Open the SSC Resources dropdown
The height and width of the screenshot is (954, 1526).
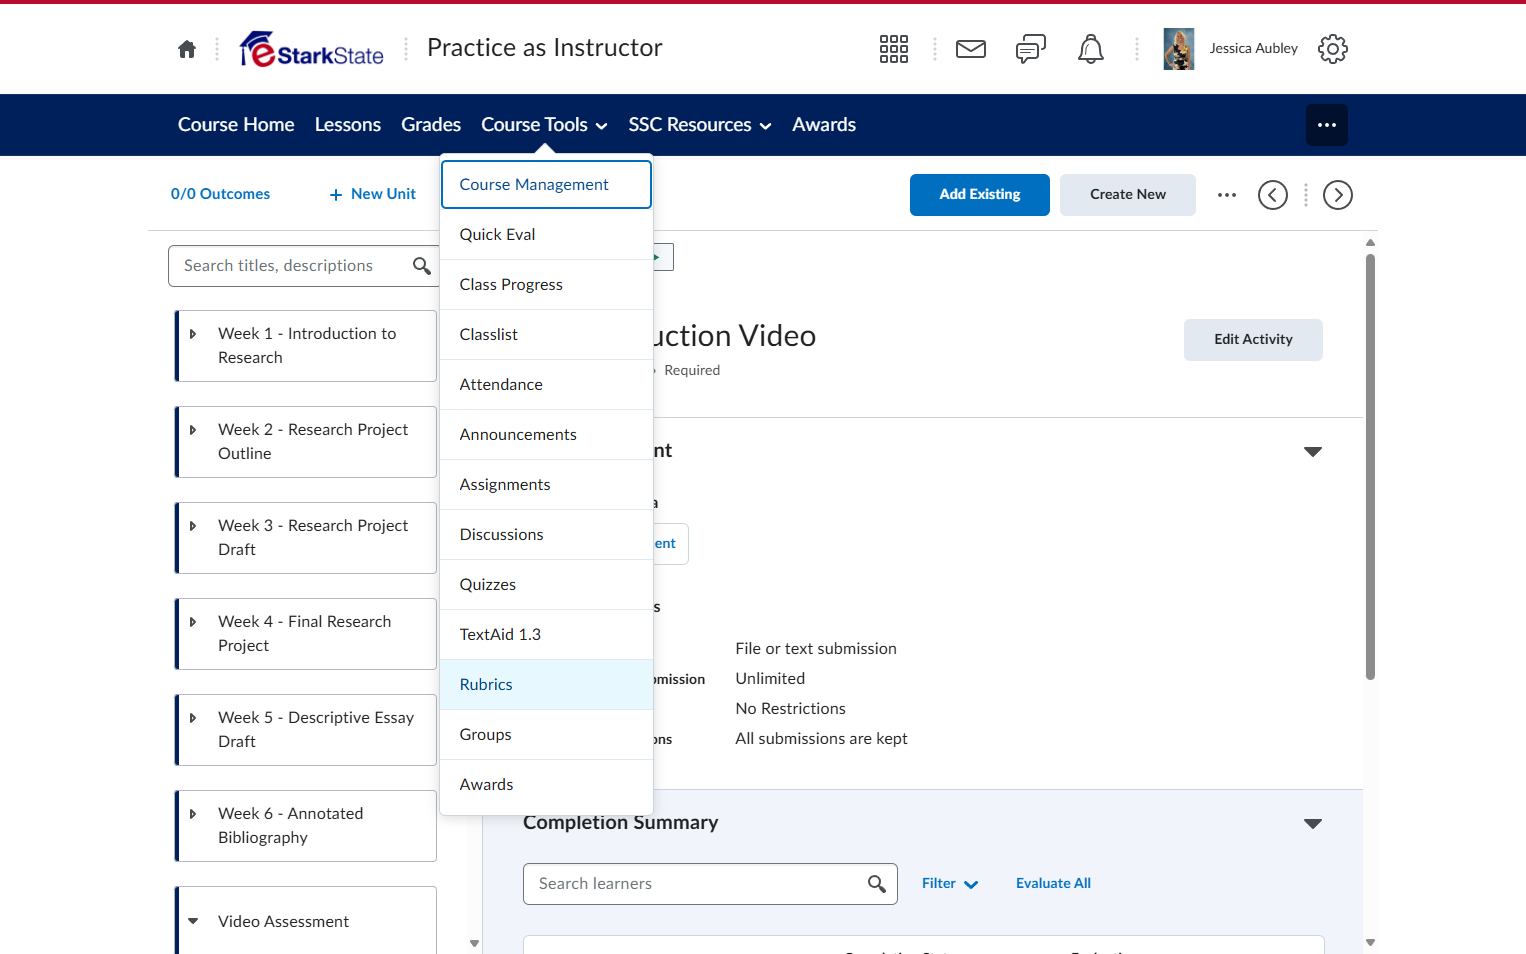(x=700, y=125)
